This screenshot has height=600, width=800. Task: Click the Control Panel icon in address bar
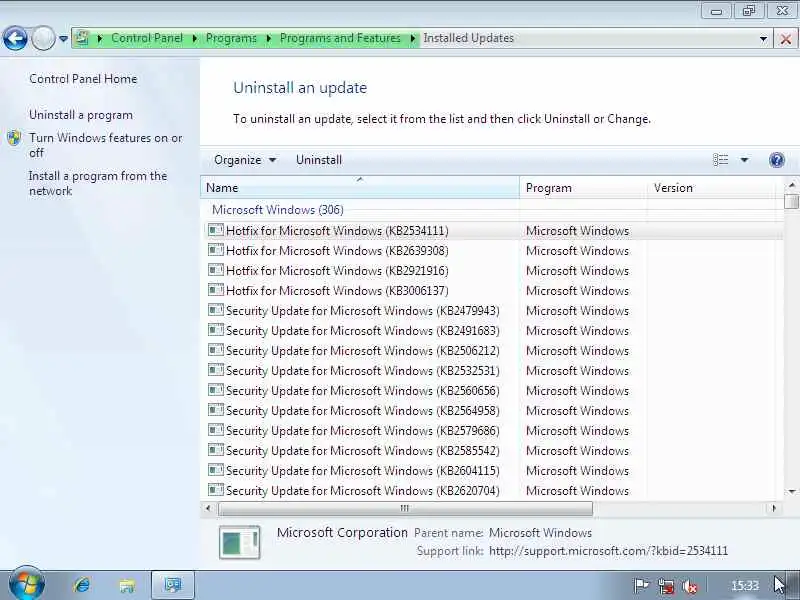tap(82, 38)
